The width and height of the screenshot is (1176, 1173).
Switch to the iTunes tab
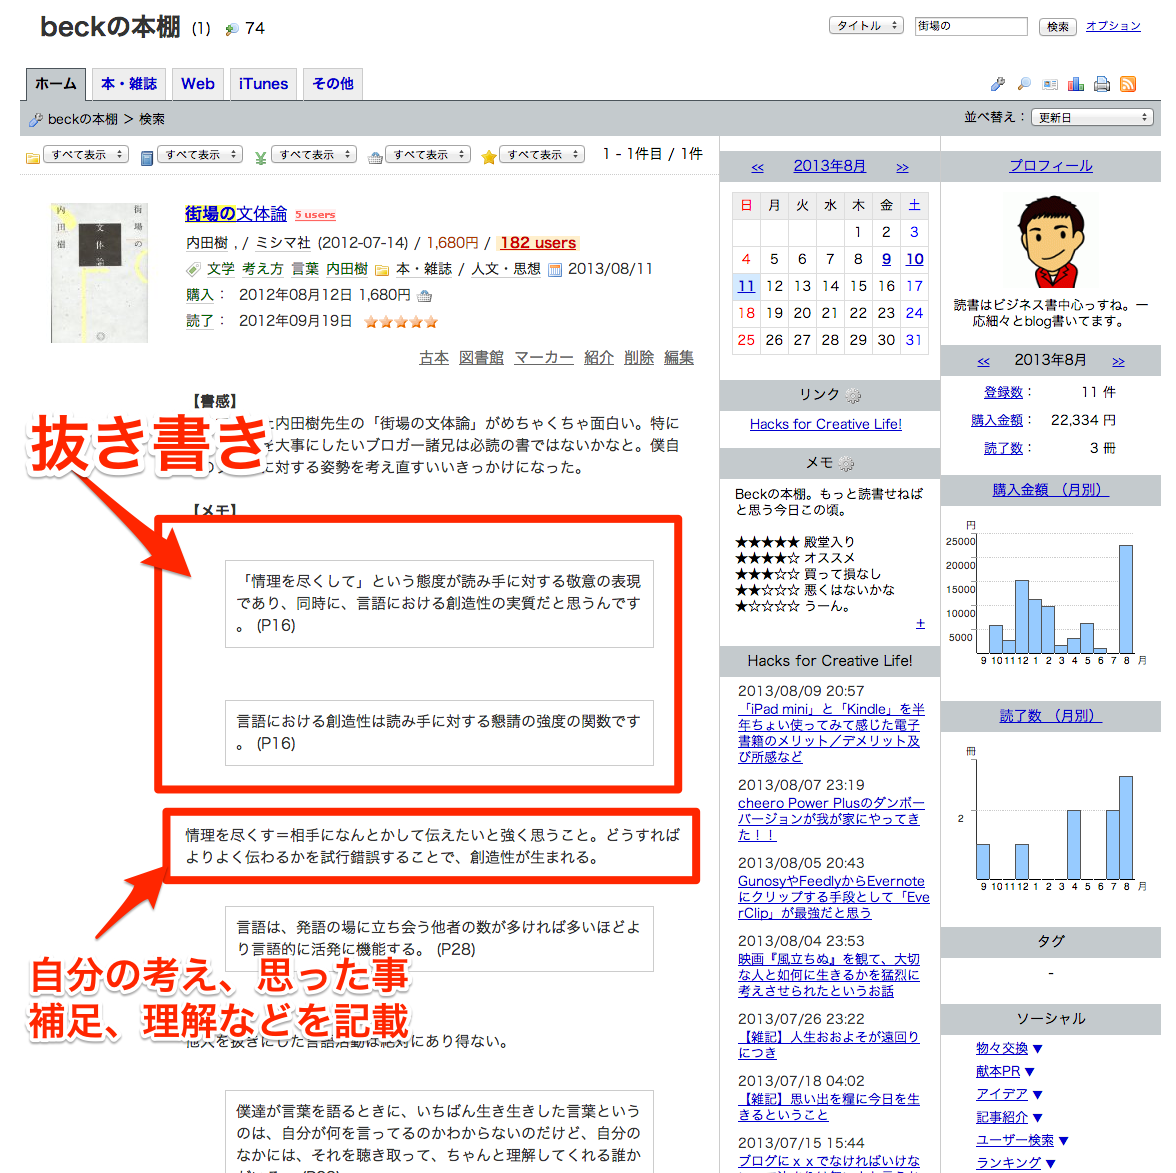click(x=263, y=84)
